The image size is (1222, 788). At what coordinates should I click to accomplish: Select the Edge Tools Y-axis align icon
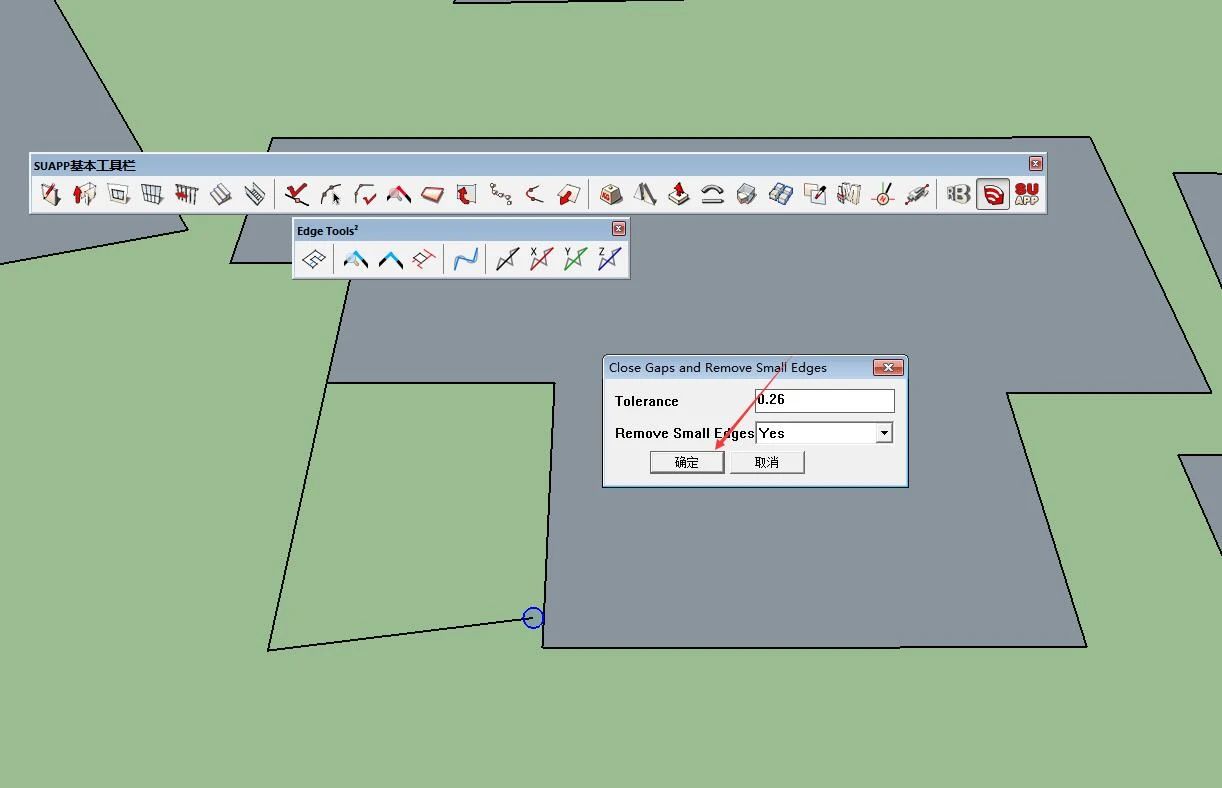(575, 259)
